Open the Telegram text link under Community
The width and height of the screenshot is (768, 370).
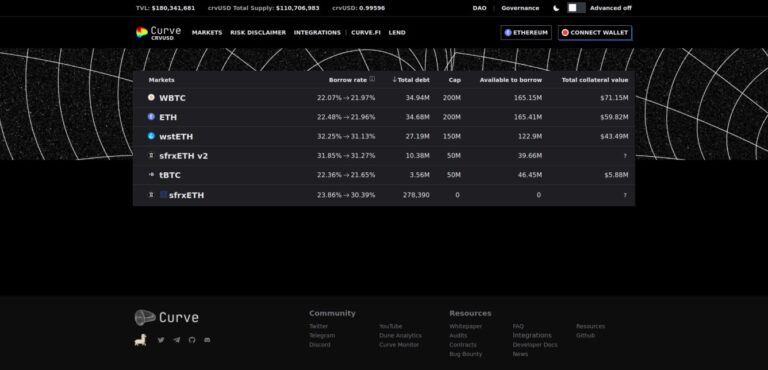point(322,335)
